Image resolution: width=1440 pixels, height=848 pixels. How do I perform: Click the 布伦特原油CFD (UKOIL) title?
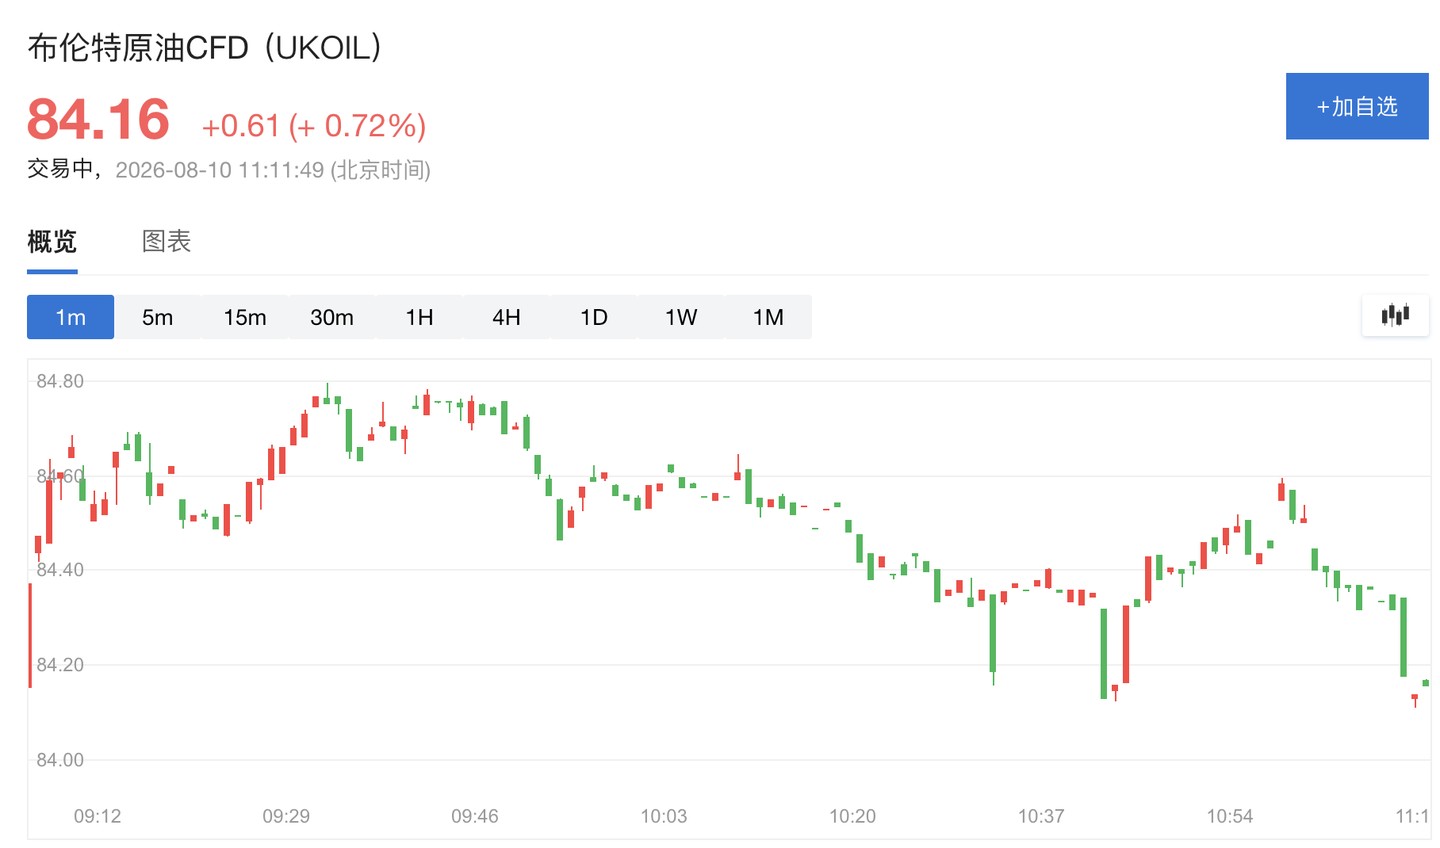[205, 47]
